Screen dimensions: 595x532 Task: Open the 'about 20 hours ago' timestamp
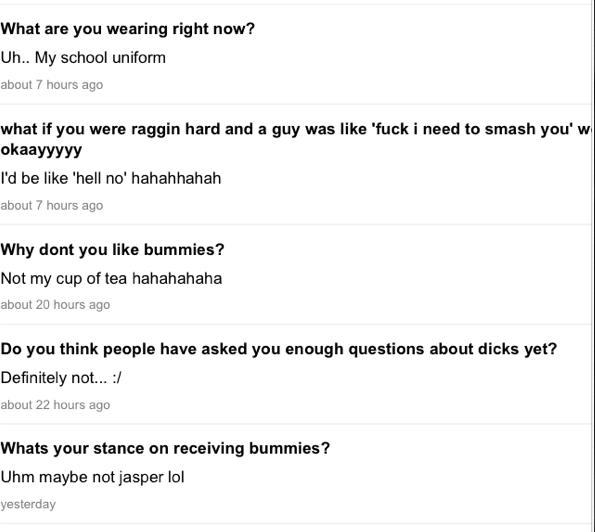click(55, 305)
